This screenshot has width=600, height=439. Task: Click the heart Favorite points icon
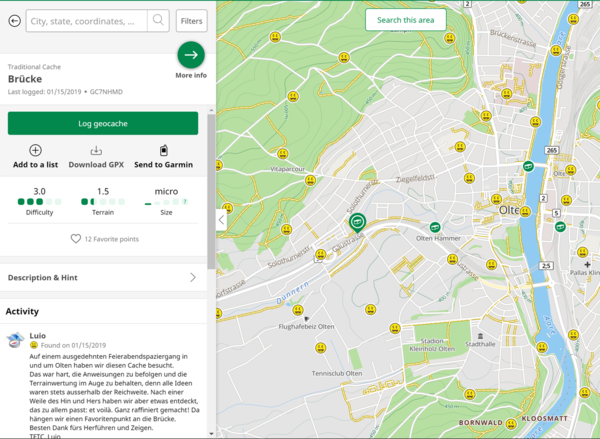[x=75, y=239]
